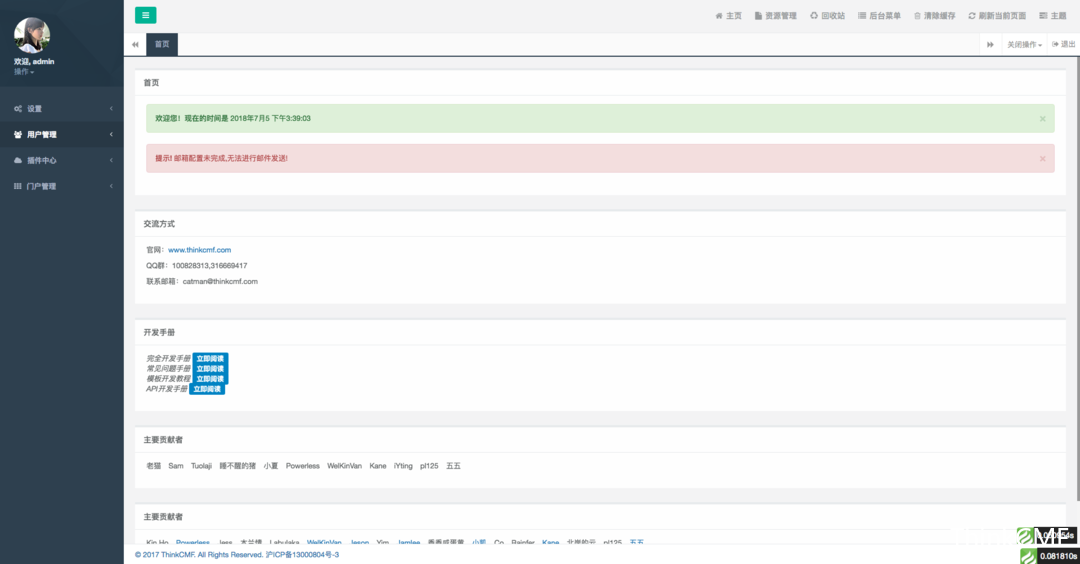Click the tab scroll-left double arrow
This screenshot has width=1080, height=564.
[135, 44]
